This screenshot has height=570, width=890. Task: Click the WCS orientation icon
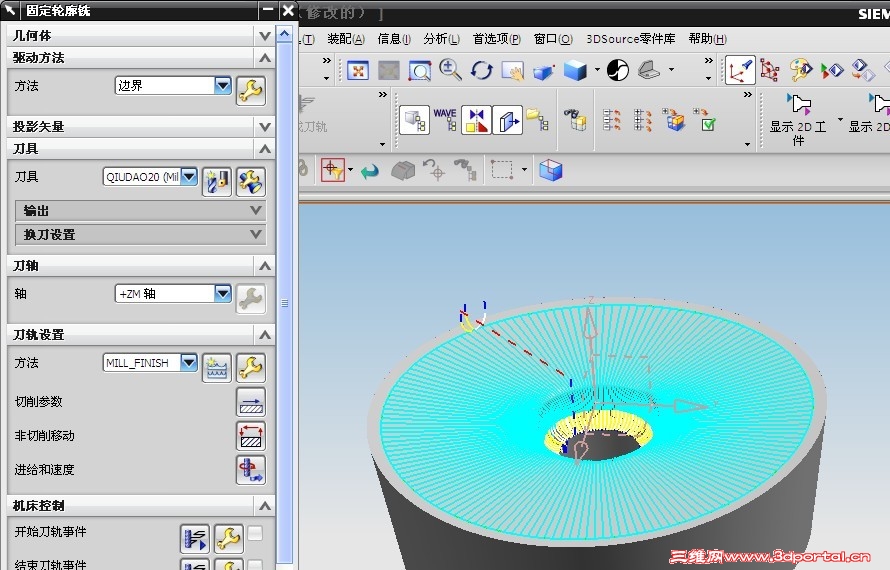740,70
